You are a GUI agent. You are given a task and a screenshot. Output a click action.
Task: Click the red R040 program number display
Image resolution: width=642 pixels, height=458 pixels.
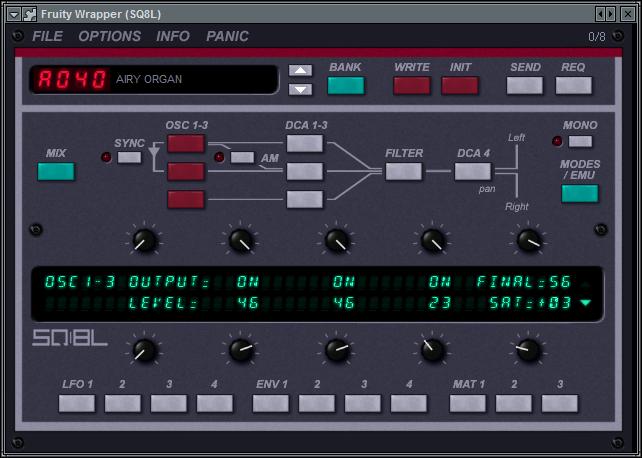point(72,79)
